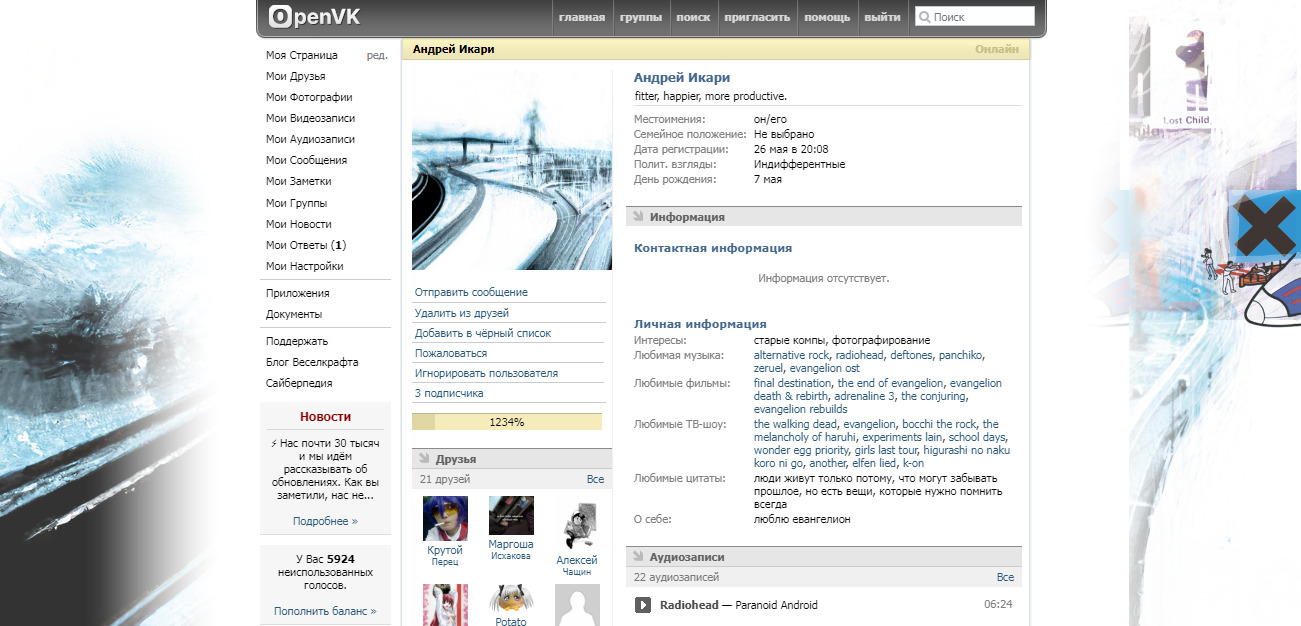Click Все in Аудиозаписи section
1301x626 pixels.
1005,578
